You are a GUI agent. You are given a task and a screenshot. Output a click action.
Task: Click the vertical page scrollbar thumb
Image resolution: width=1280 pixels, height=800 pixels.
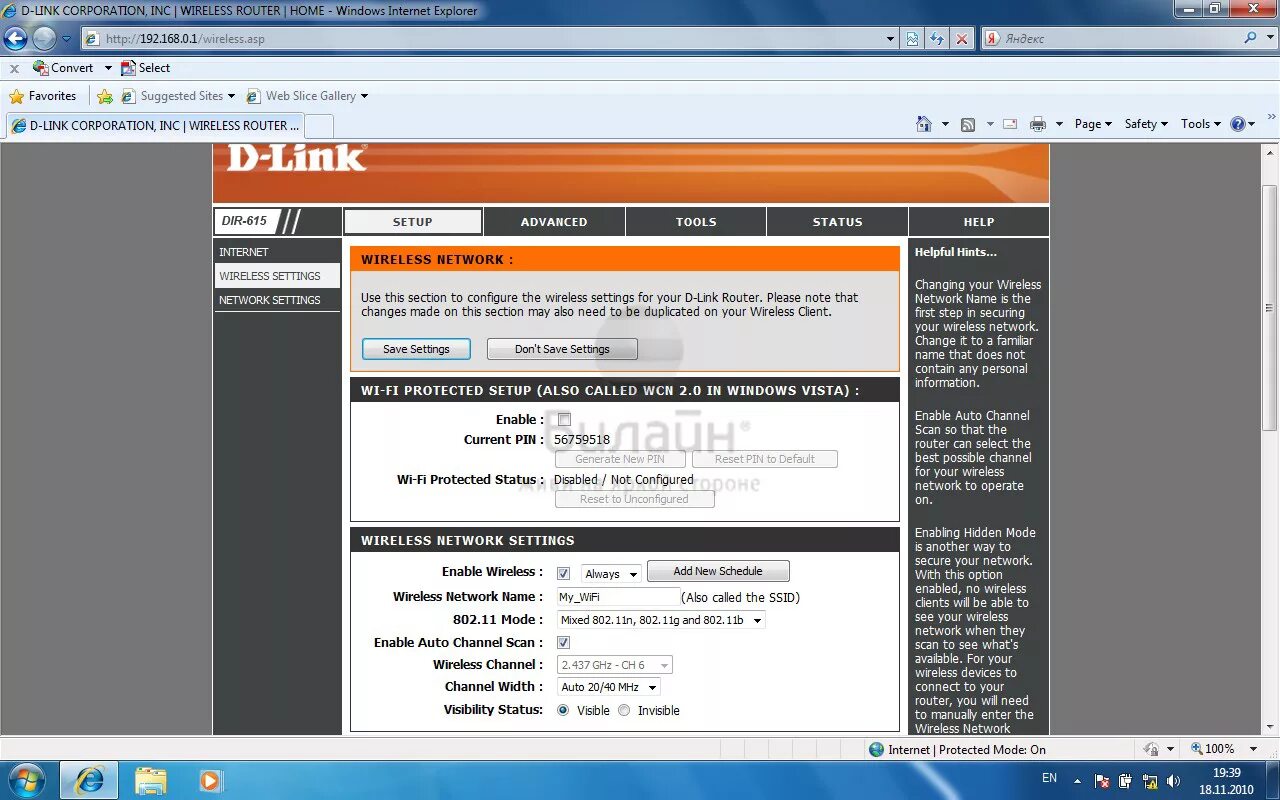click(x=1269, y=308)
